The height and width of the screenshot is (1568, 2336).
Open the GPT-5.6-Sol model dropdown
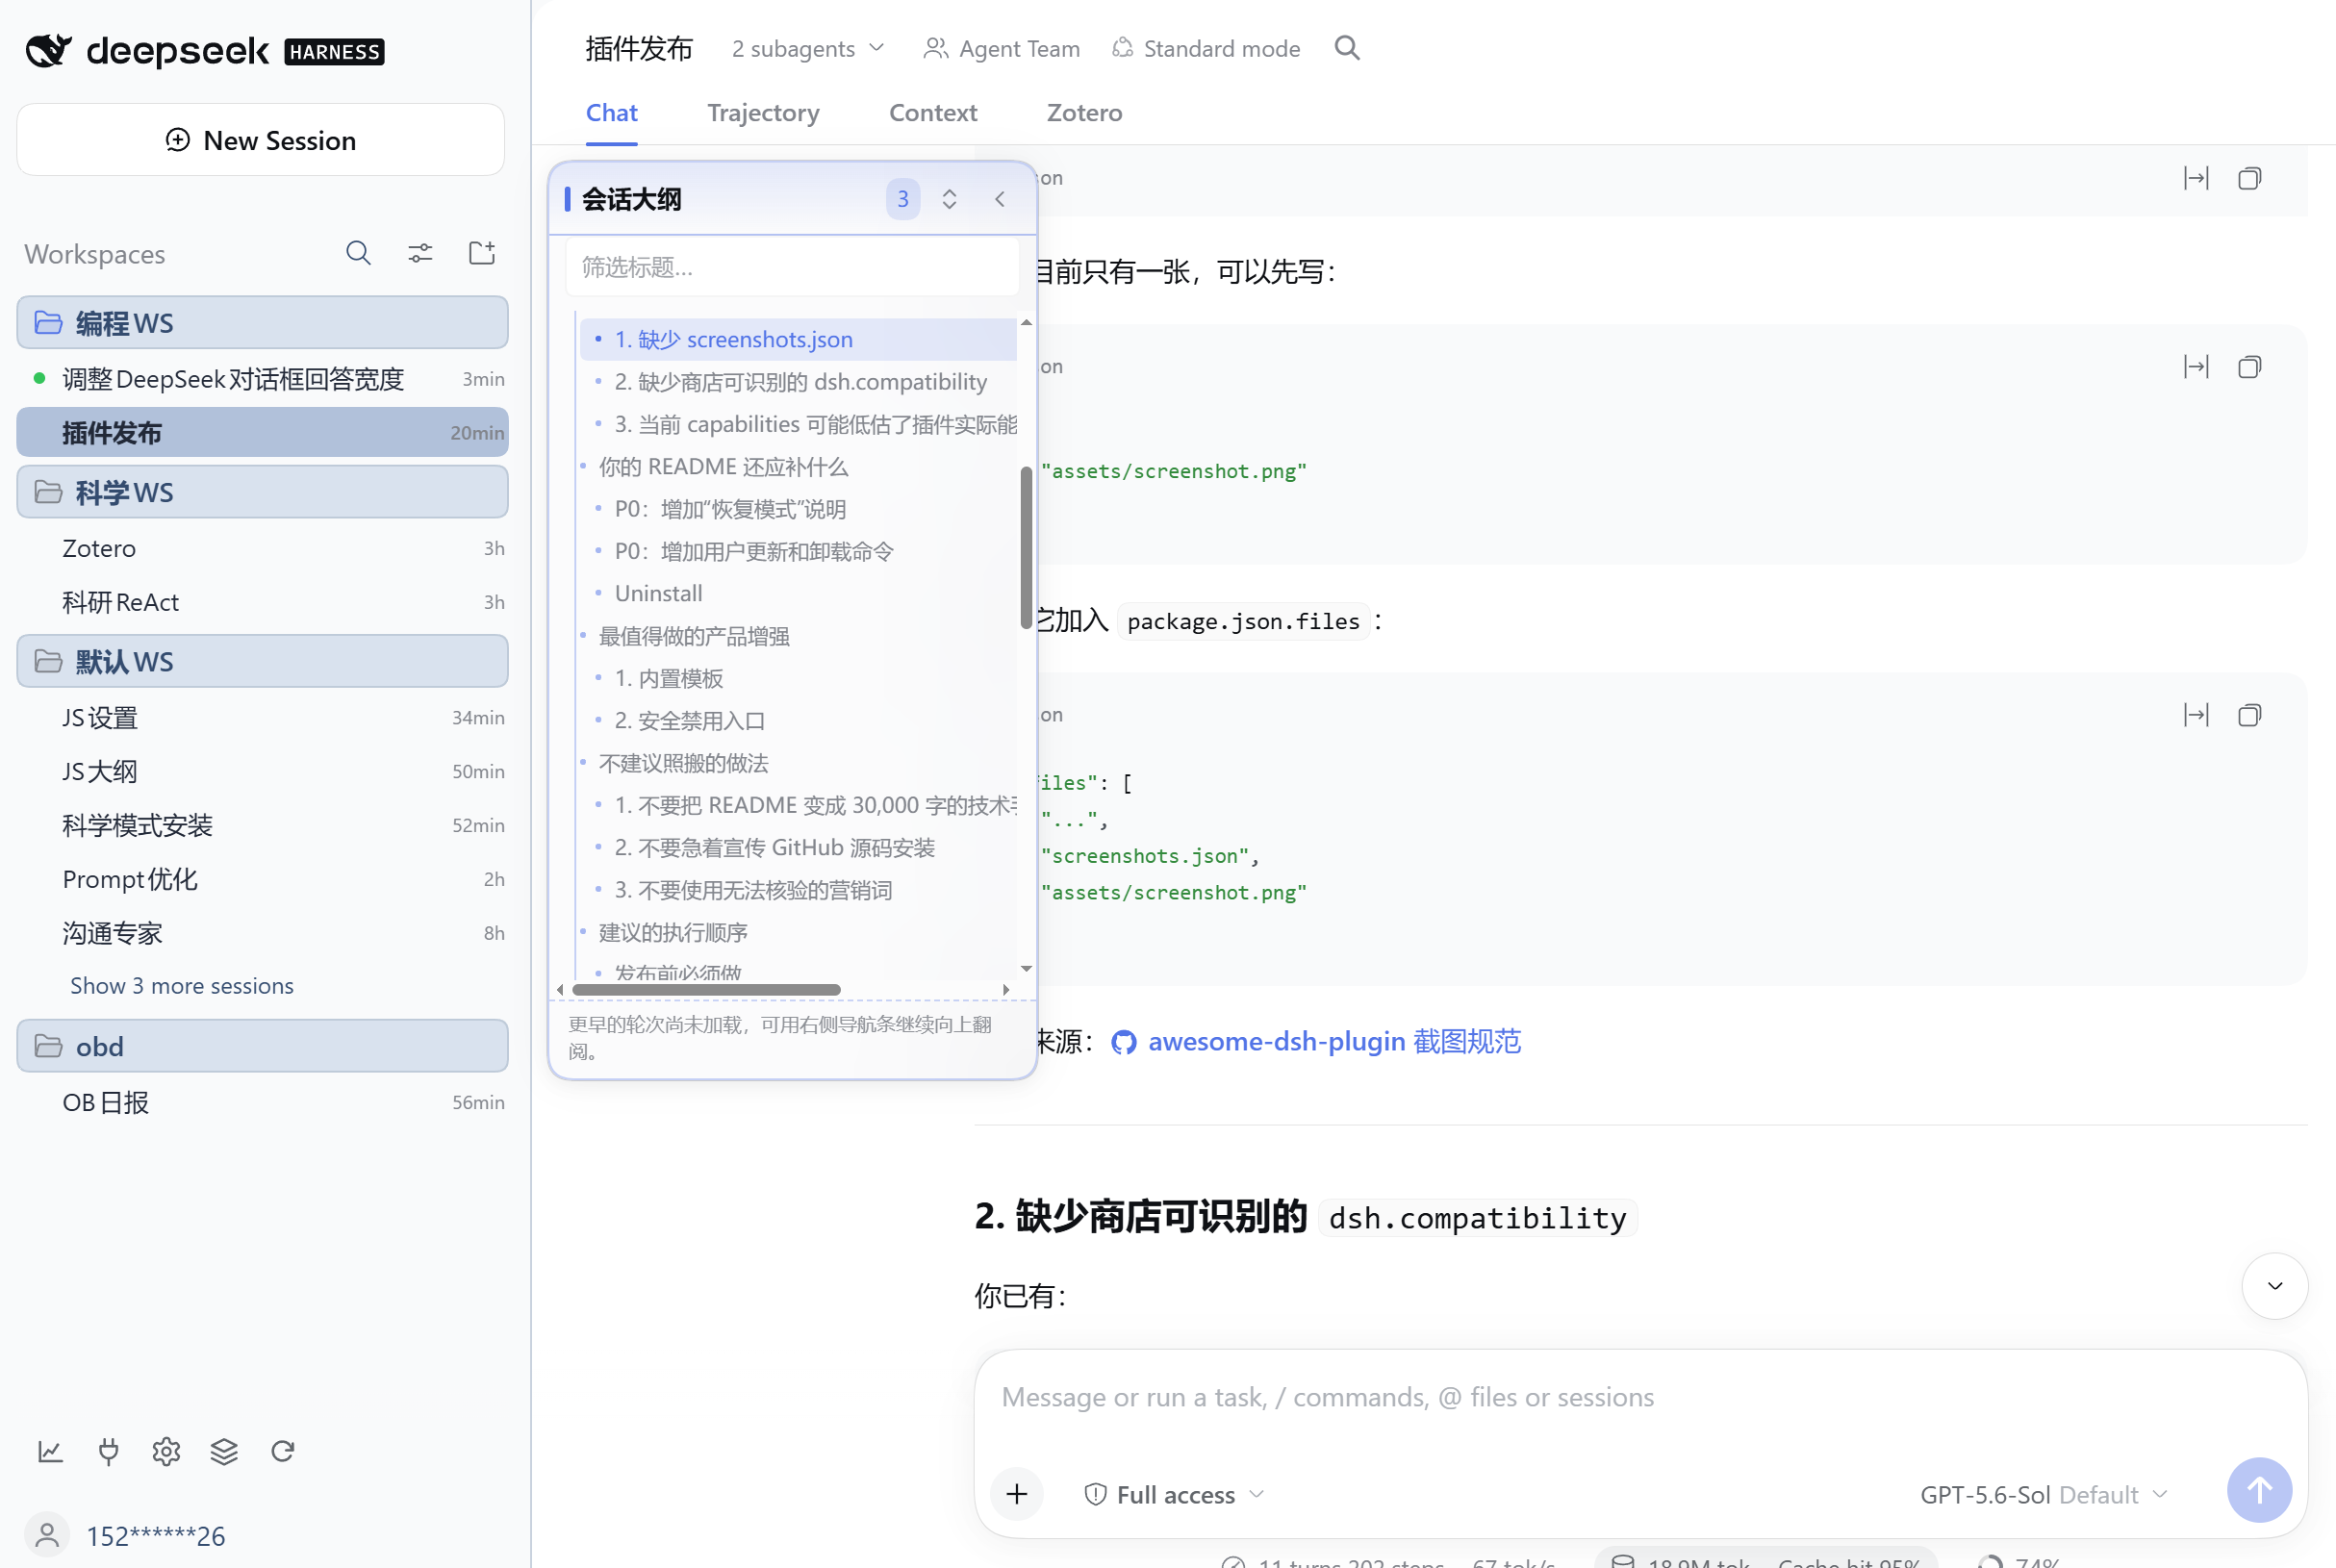2044,1494
